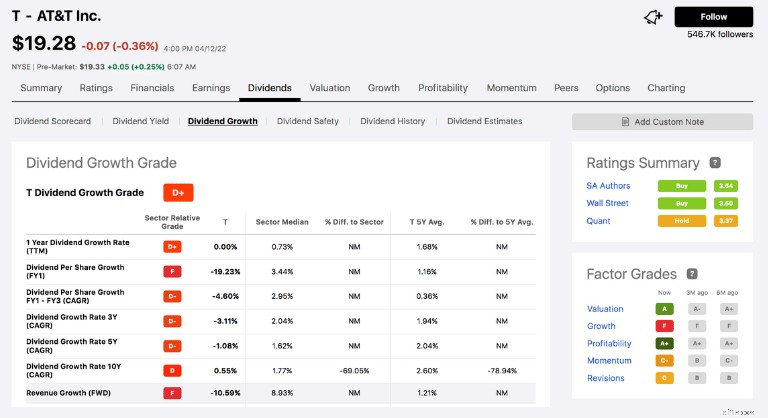Screen dimensions: 768x418
Task: Click the -78.94% 5Y average difference
Action: point(502,370)
